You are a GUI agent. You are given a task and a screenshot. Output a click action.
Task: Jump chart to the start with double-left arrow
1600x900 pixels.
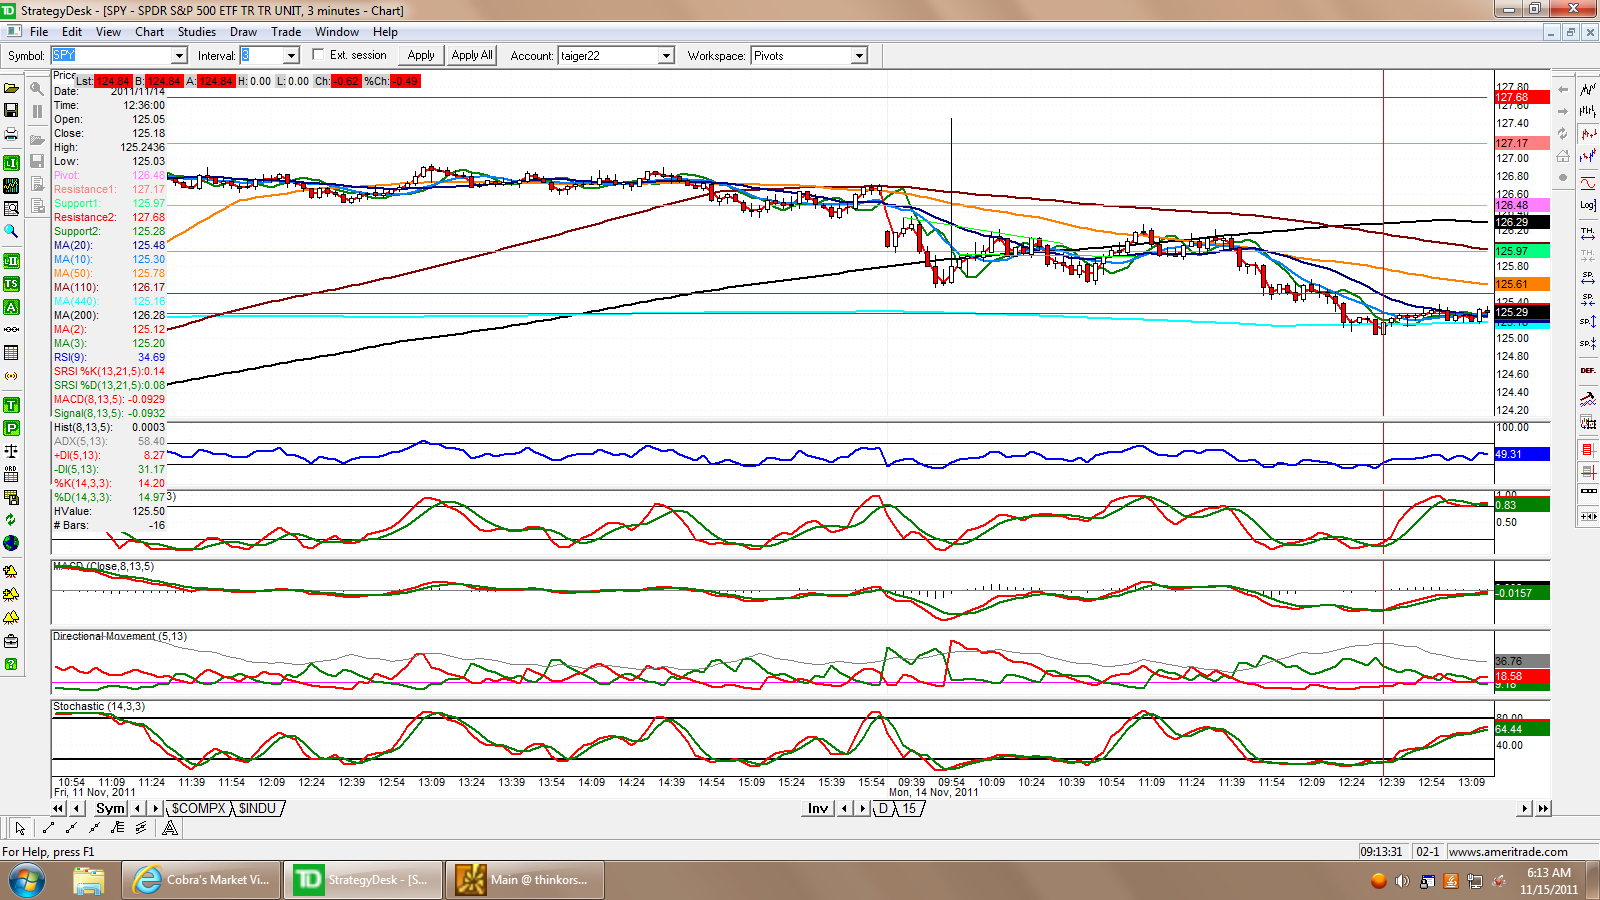coord(58,808)
